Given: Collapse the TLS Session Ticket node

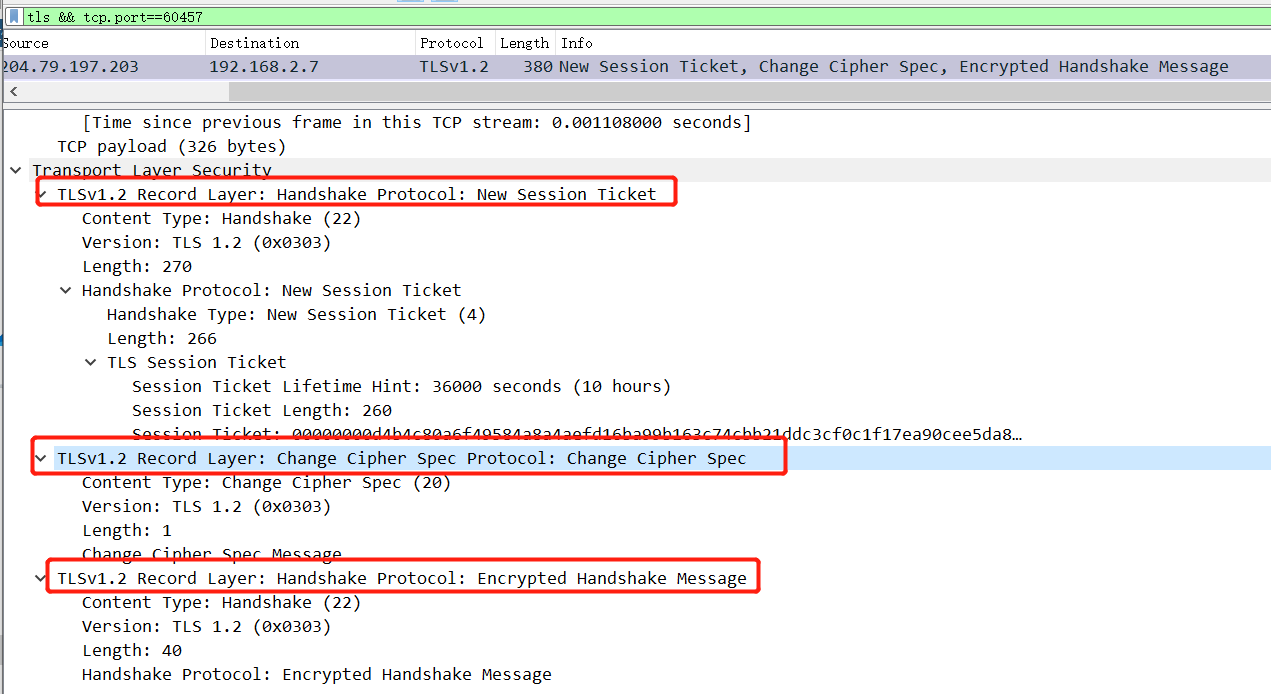Looking at the screenshot, I should click(91, 363).
